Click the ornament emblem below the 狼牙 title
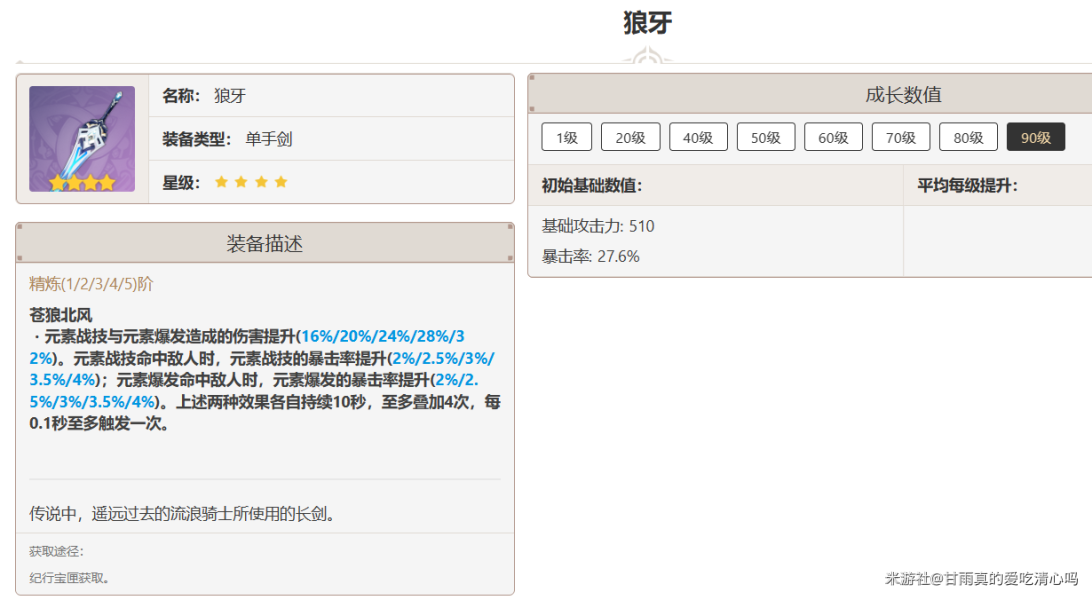This screenshot has width=1092, height=600. (647, 58)
